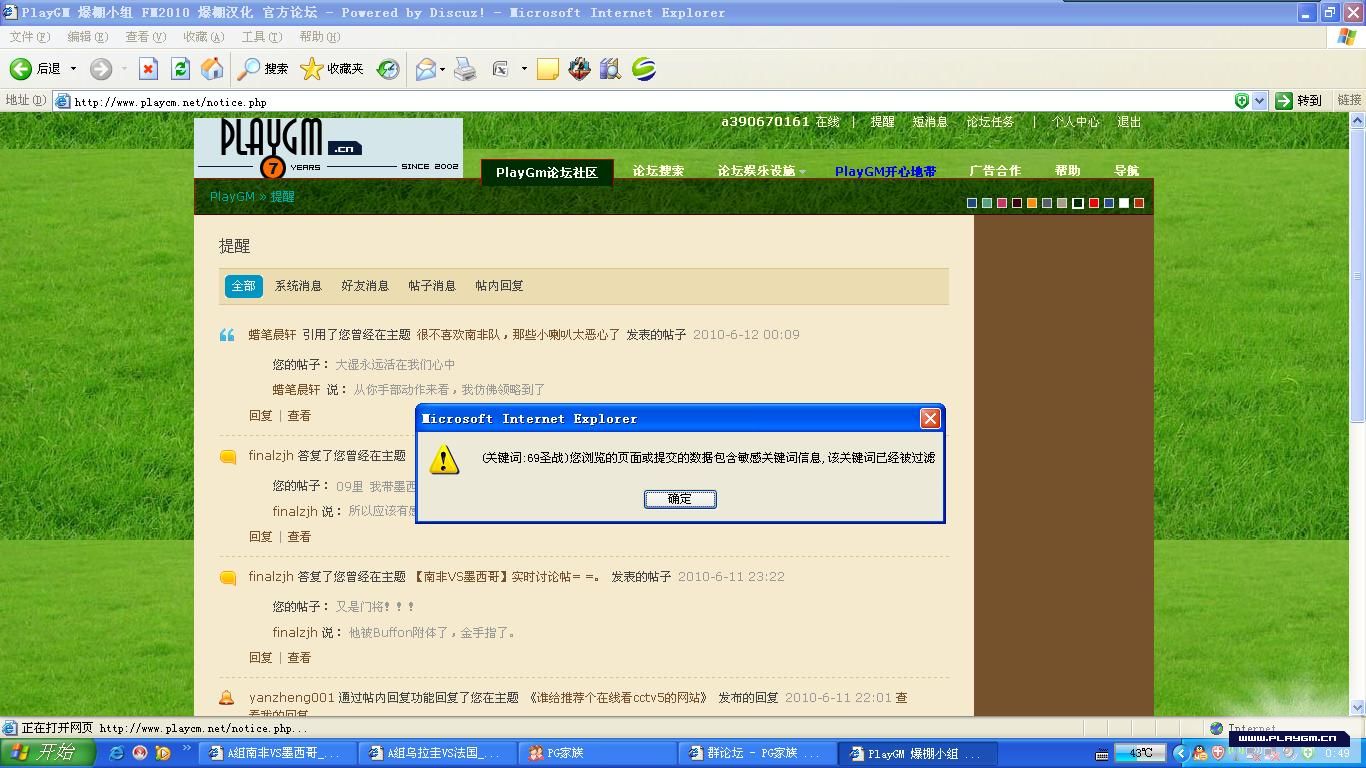Open the 工具(T) menu
Viewport: 1366px width, 768px height.
[261, 37]
